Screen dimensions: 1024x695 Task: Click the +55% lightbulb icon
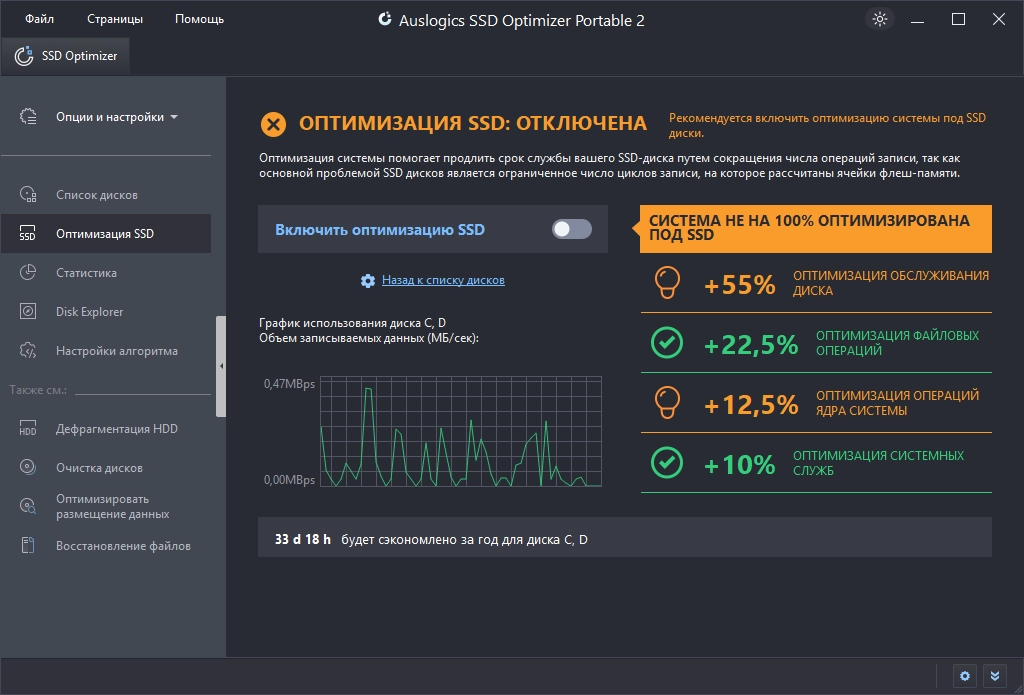coord(667,283)
